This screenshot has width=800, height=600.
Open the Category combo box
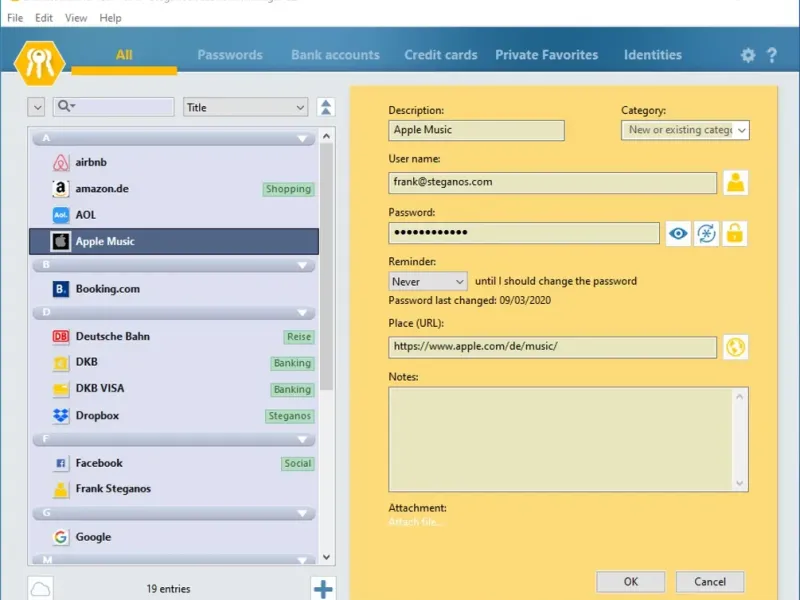(x=685, y=130)
